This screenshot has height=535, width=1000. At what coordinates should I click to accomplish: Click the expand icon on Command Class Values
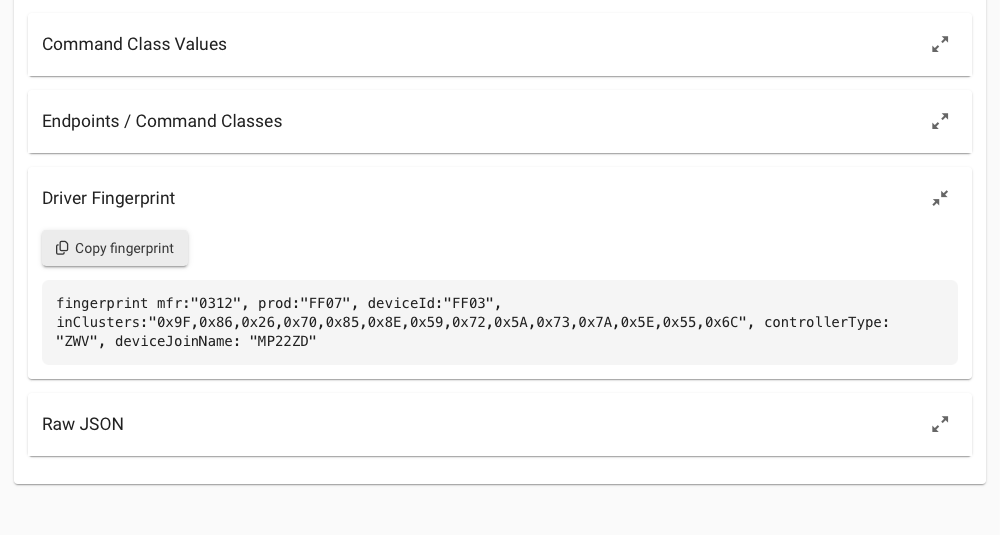[940, 44]
